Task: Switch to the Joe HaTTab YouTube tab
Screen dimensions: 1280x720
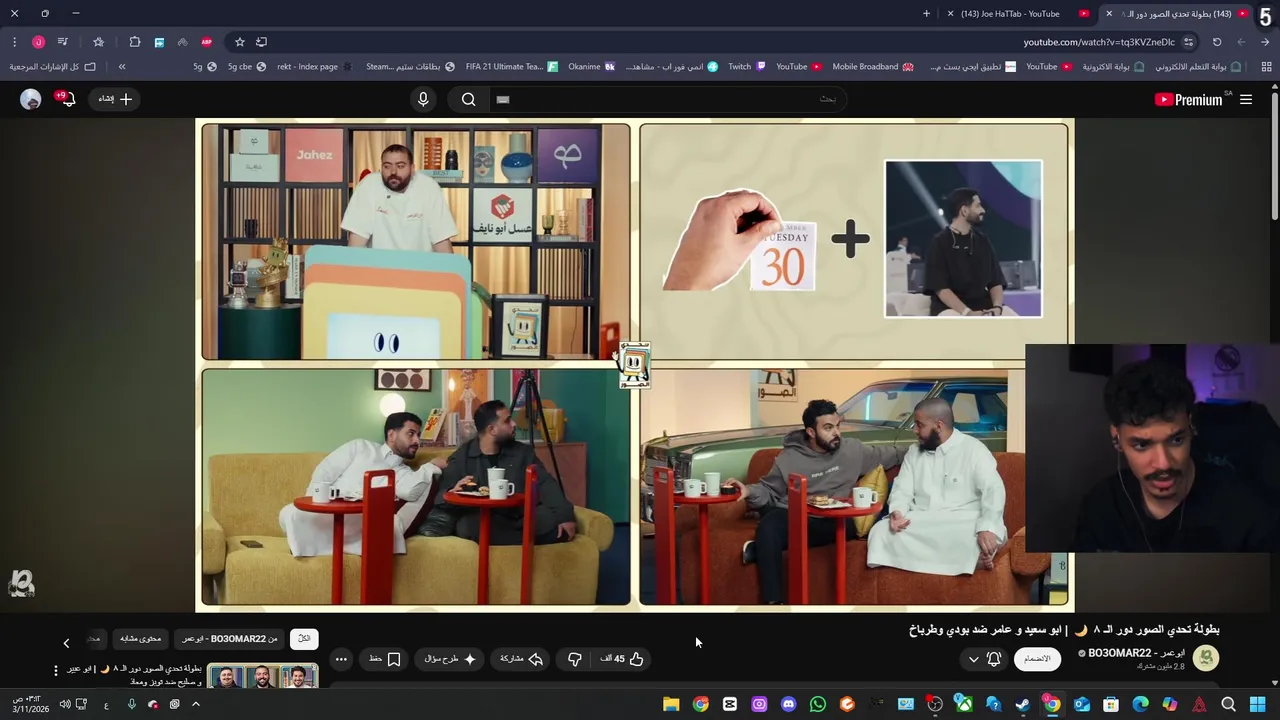Action: click(1019, 13)
